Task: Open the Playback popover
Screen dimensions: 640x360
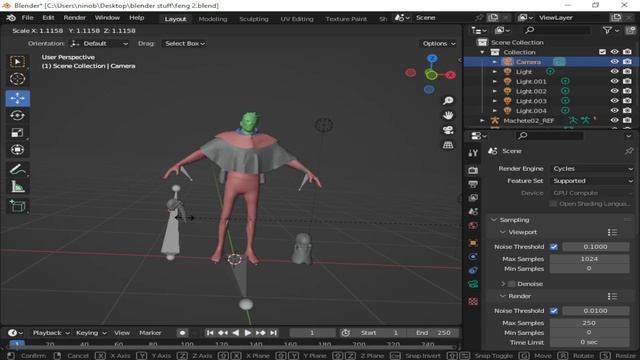Action: click(x=51, y=333)
